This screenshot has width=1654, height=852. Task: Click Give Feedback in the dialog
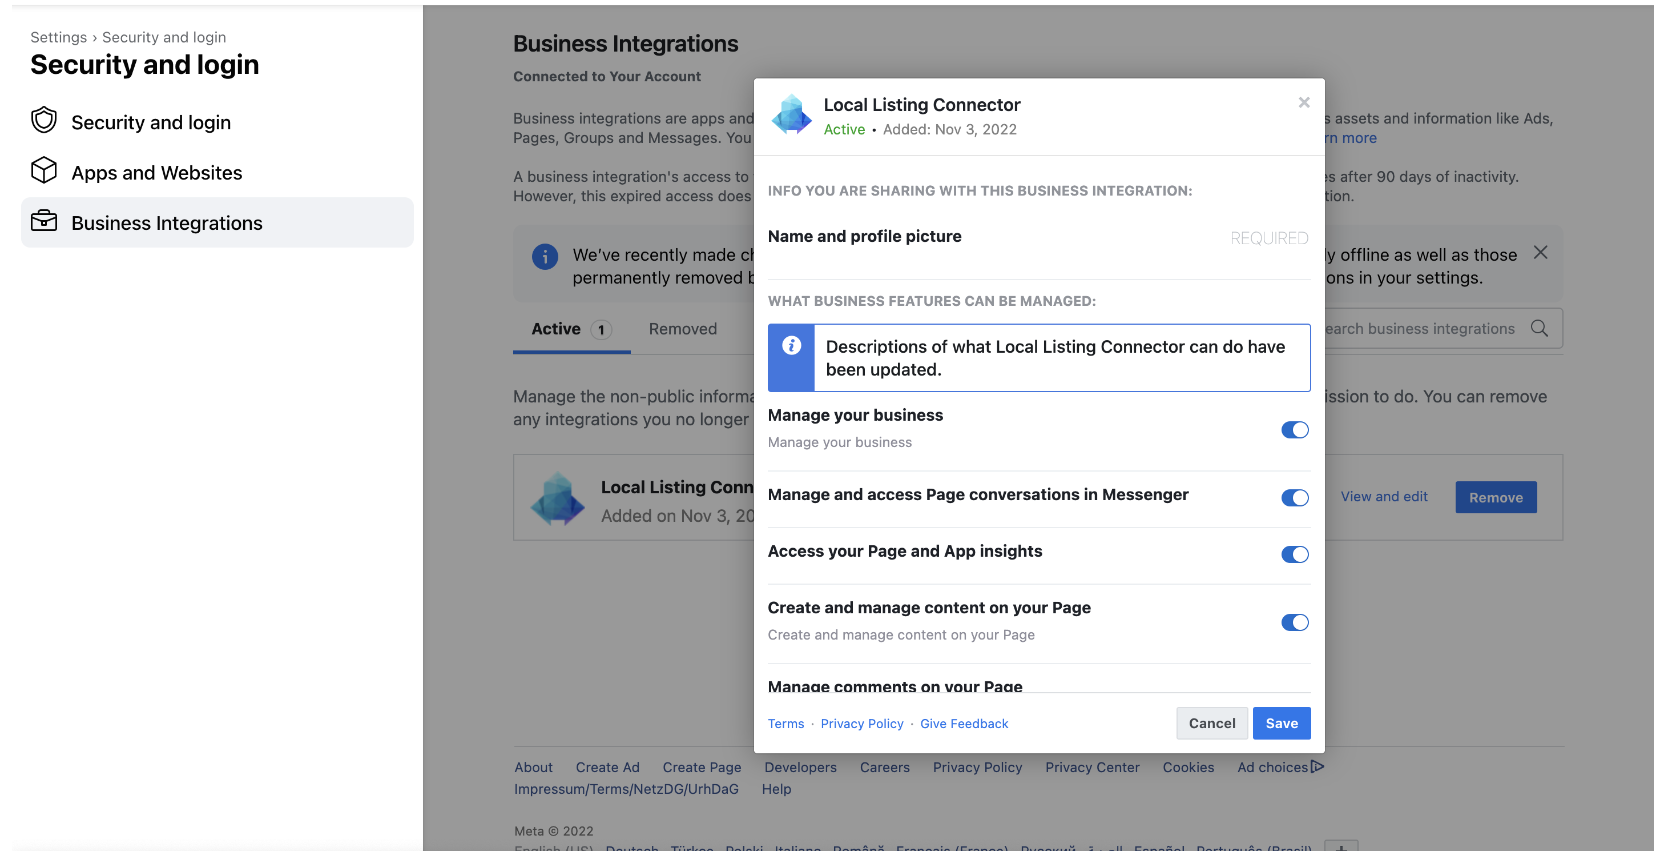click(x=964, y=724)
